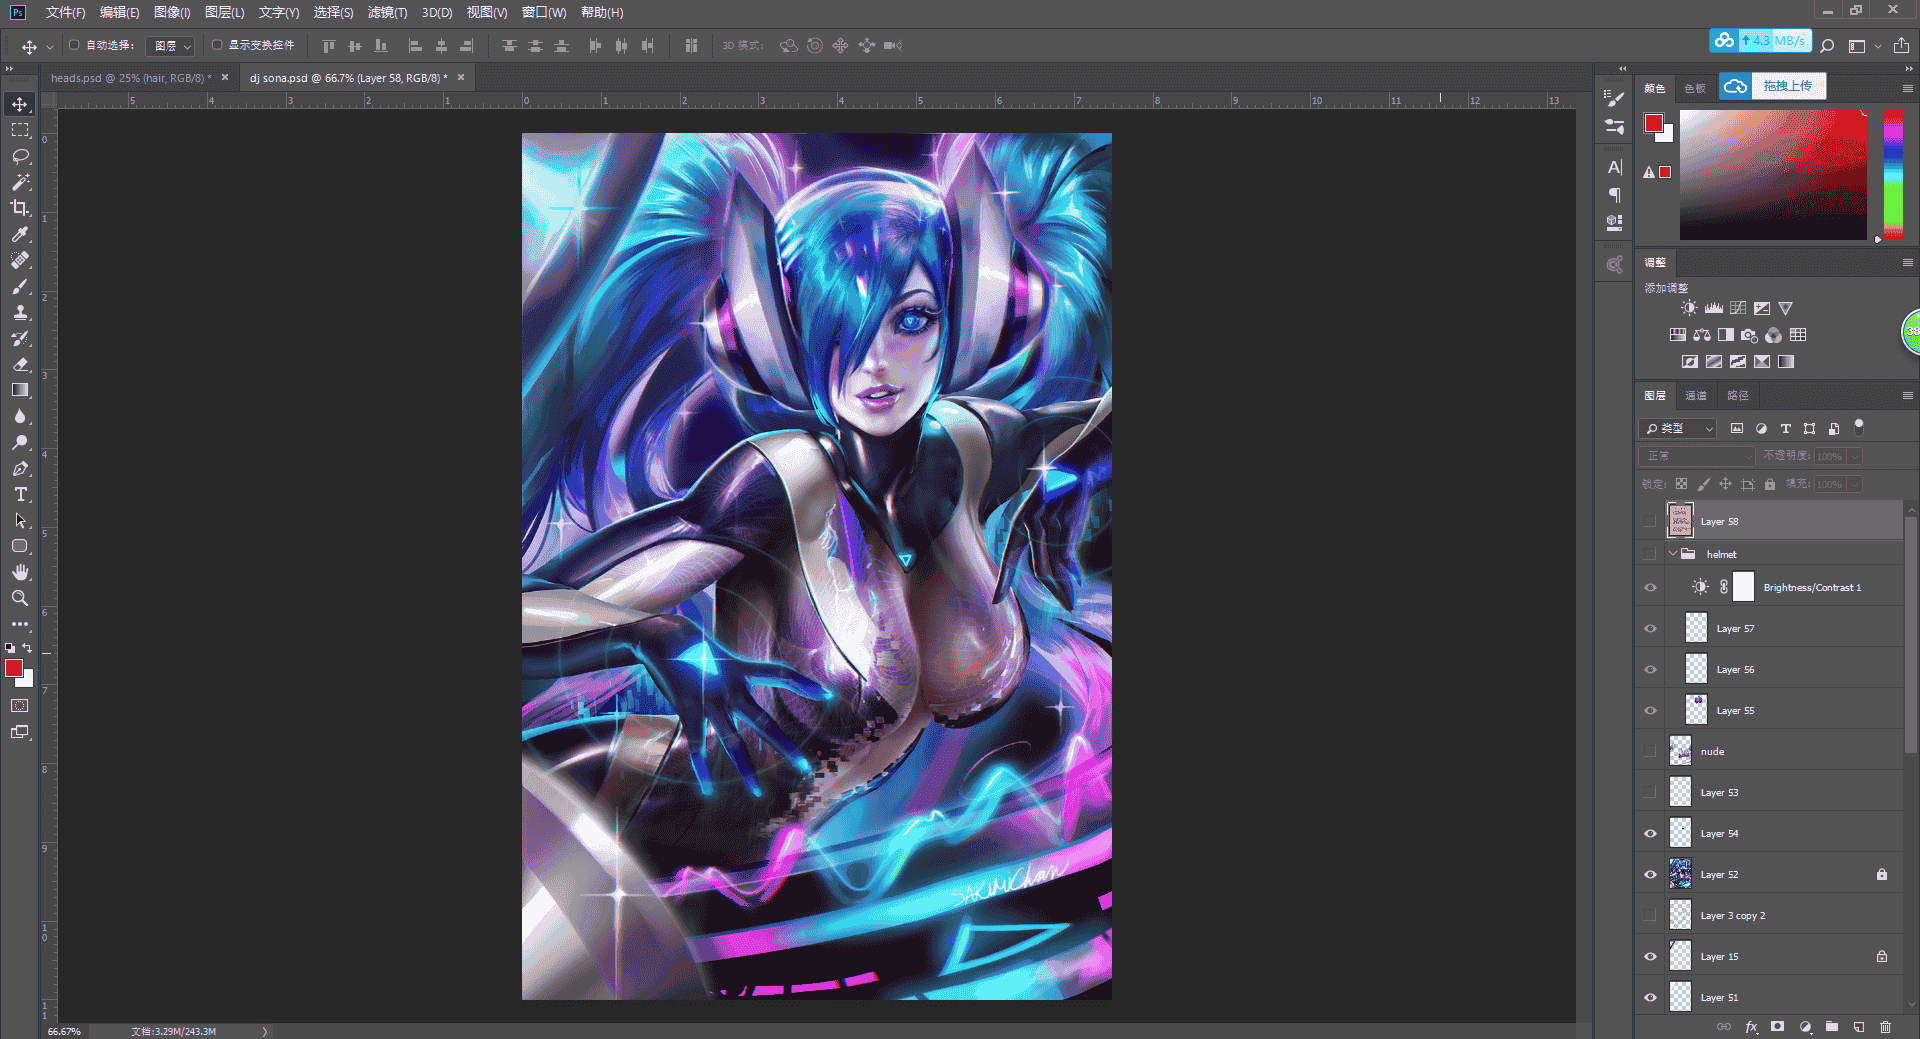
Task: Enable the show transform controls checkbox
Action: tap(217, 45)
